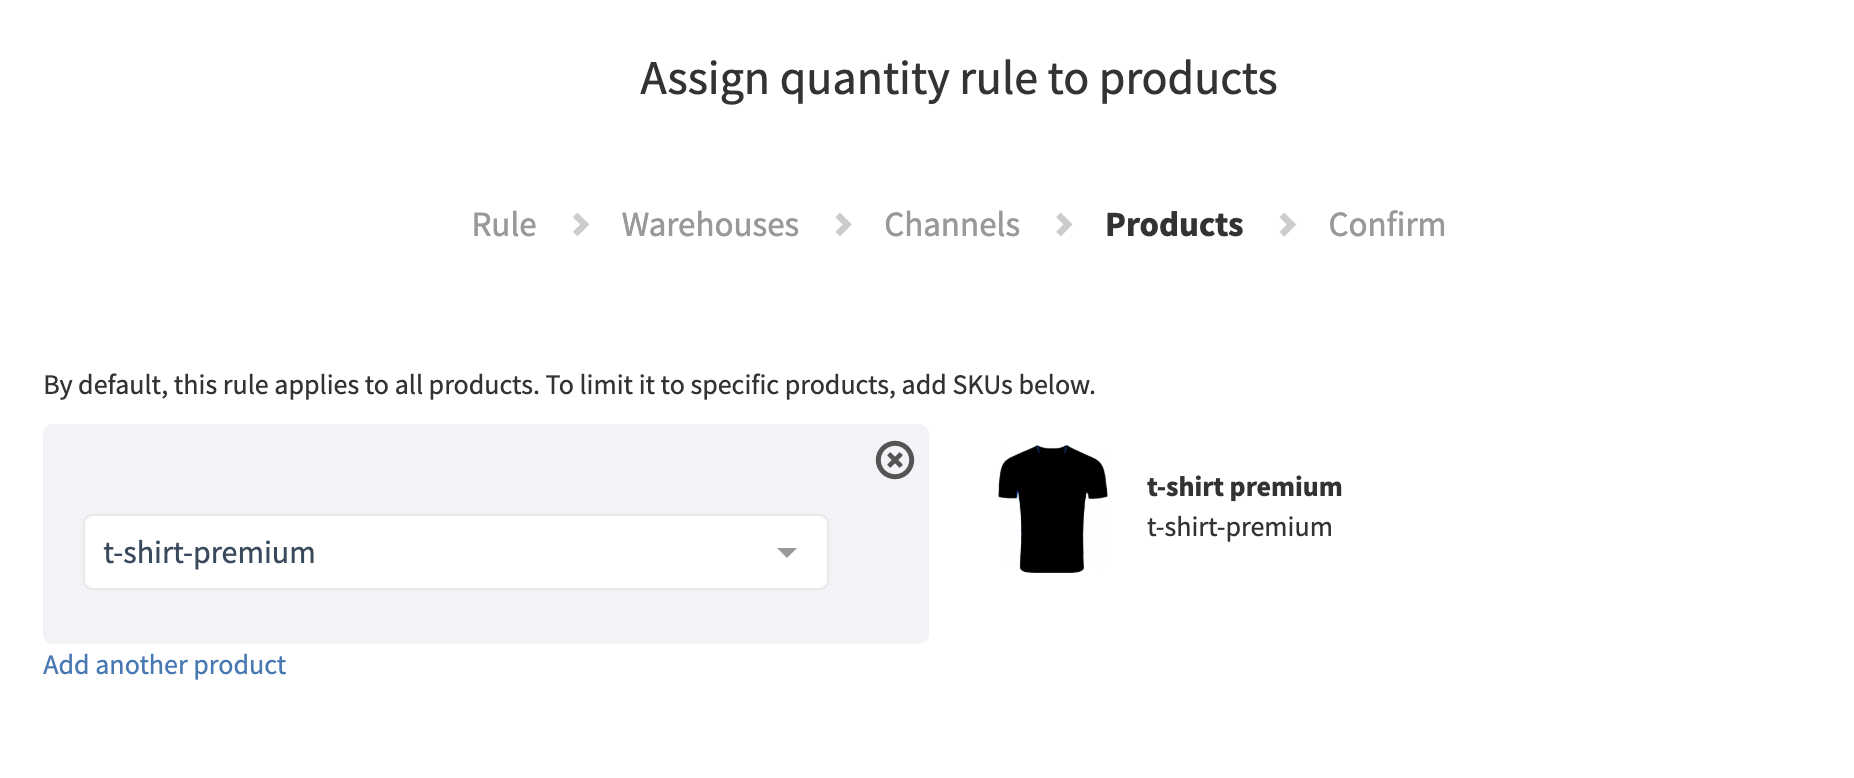Switch to the Channels step
The width and height of the screenshot is (1854, 778).
point(952,225)
